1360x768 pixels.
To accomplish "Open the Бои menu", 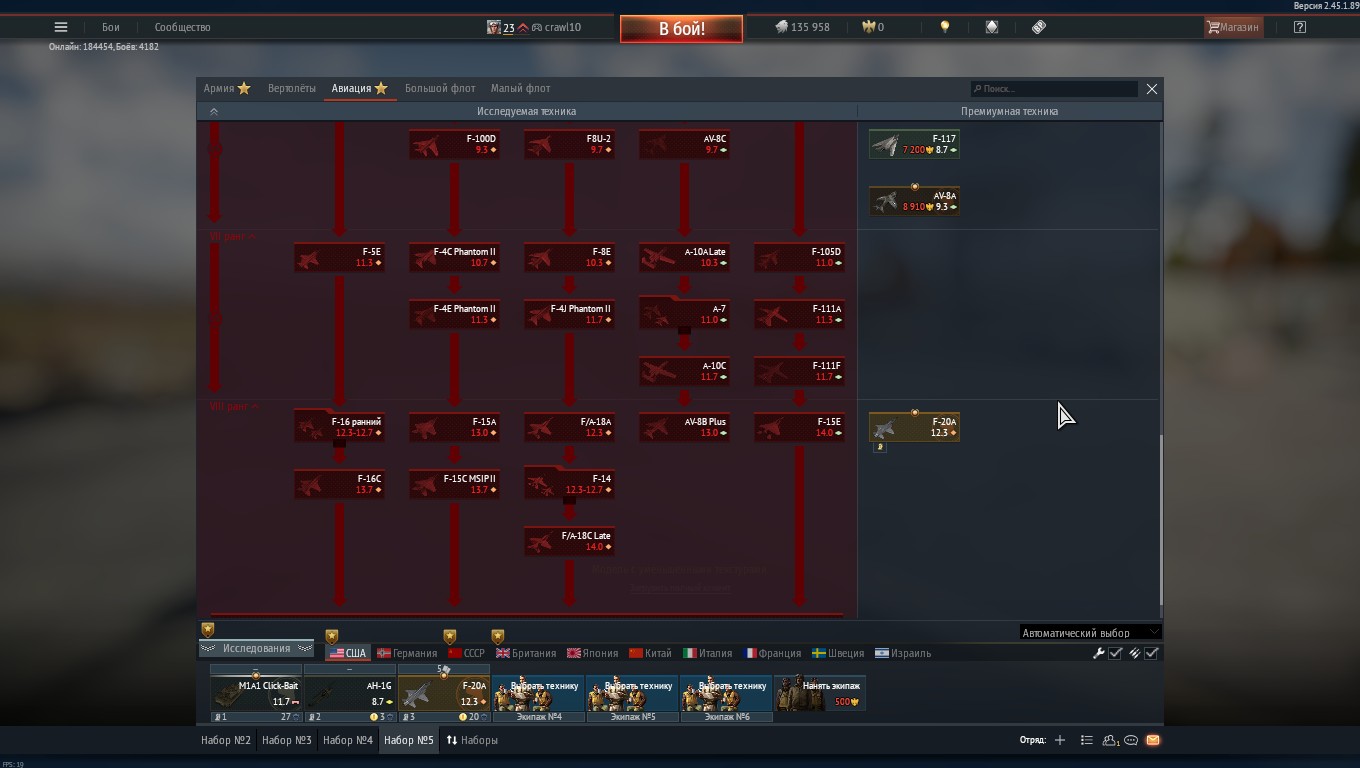I will coord(110,27).
